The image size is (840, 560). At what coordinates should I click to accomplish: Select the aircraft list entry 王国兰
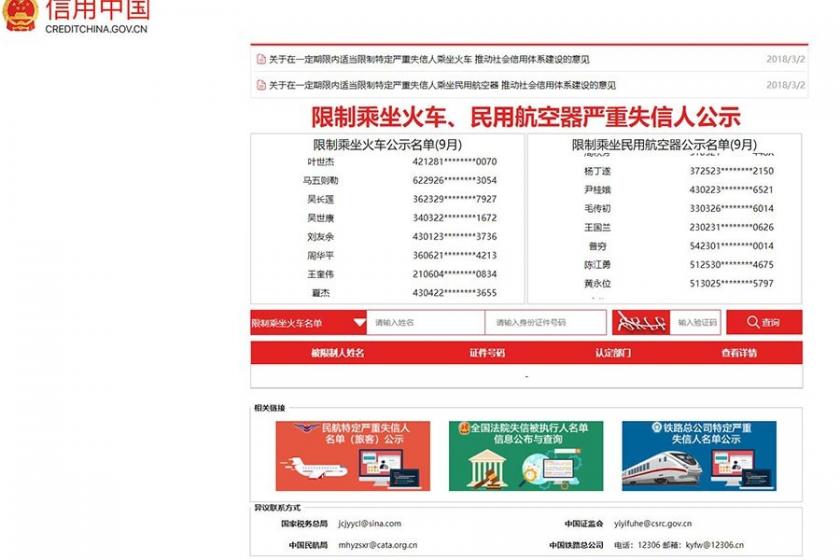click(x=597, y=228)
